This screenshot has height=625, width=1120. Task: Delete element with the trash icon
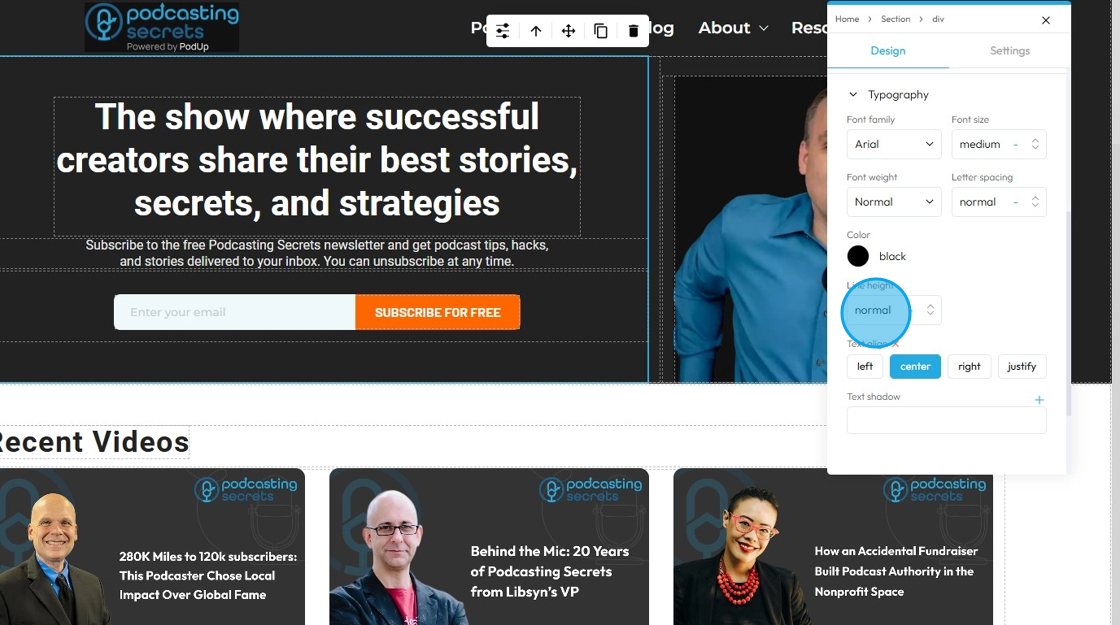coord(633,31)
